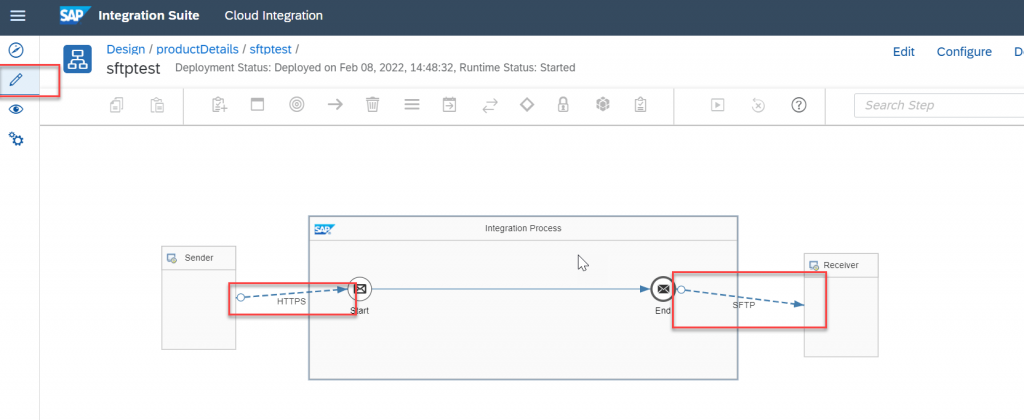Open the Participants palette icon

click(219, 105)
